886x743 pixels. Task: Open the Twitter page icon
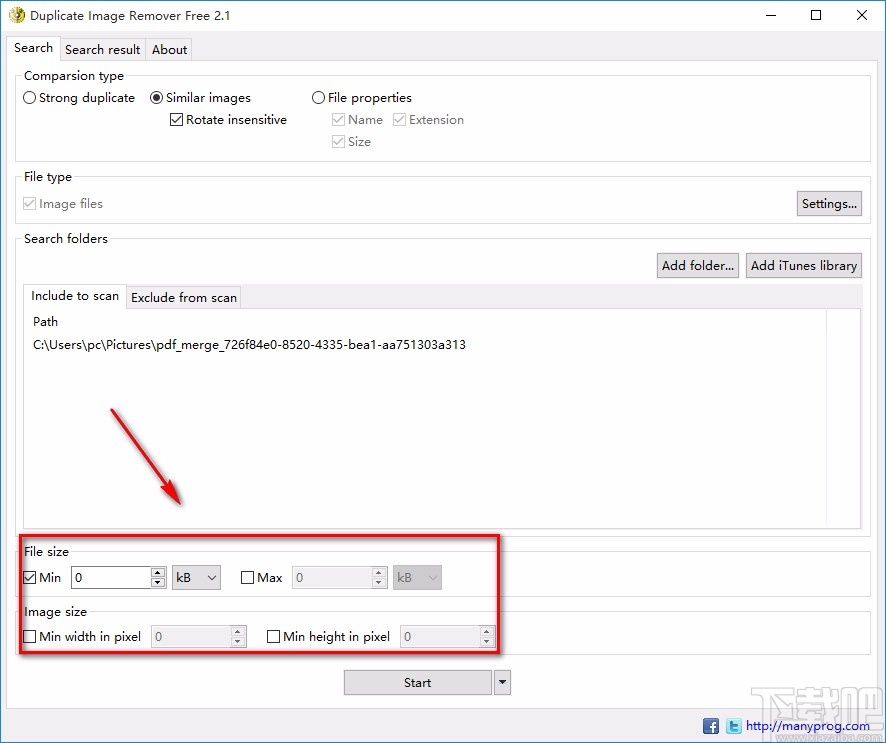733,726
